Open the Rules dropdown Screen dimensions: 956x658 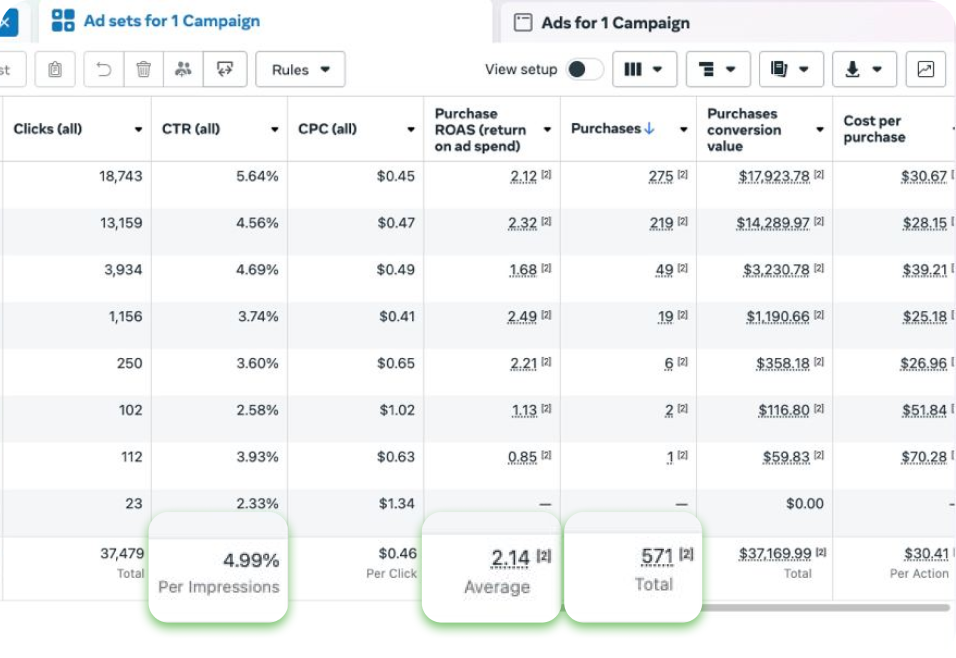pyautogui.click(x=300, y=69)
